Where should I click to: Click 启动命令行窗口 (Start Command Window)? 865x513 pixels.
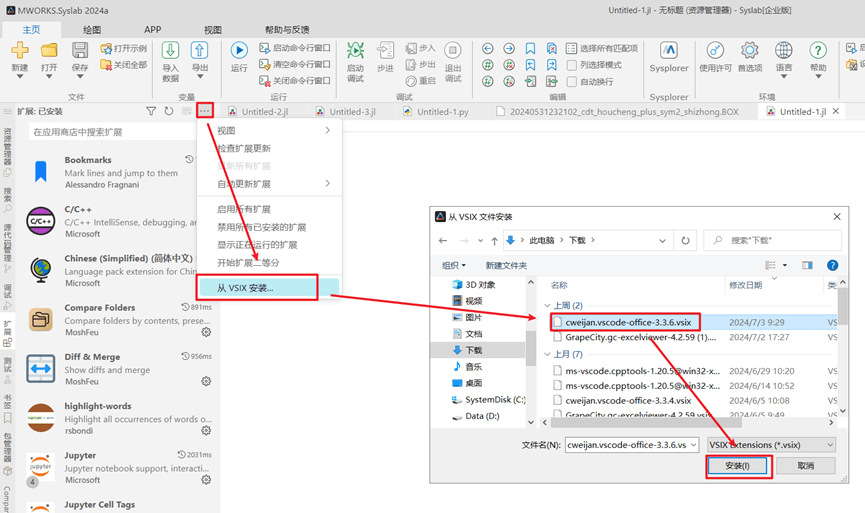295,48
